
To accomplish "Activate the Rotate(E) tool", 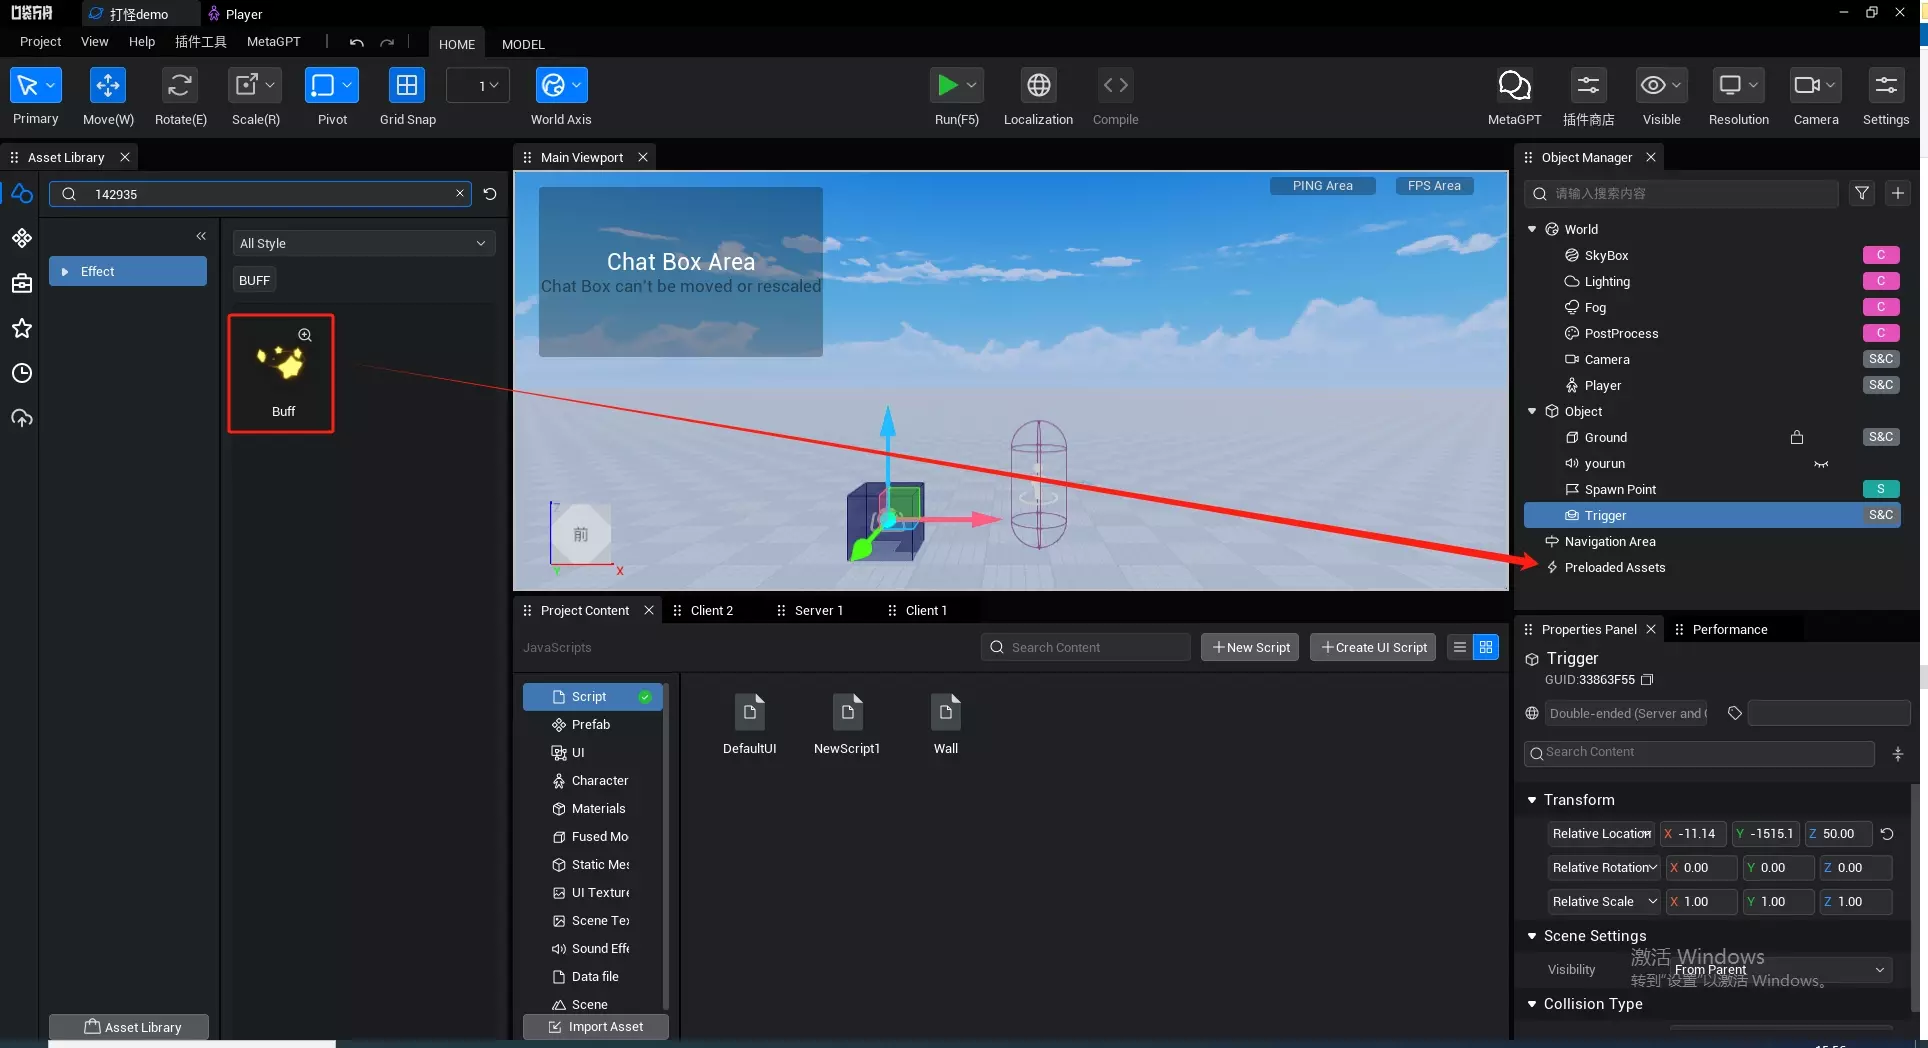I will point(180,85).
